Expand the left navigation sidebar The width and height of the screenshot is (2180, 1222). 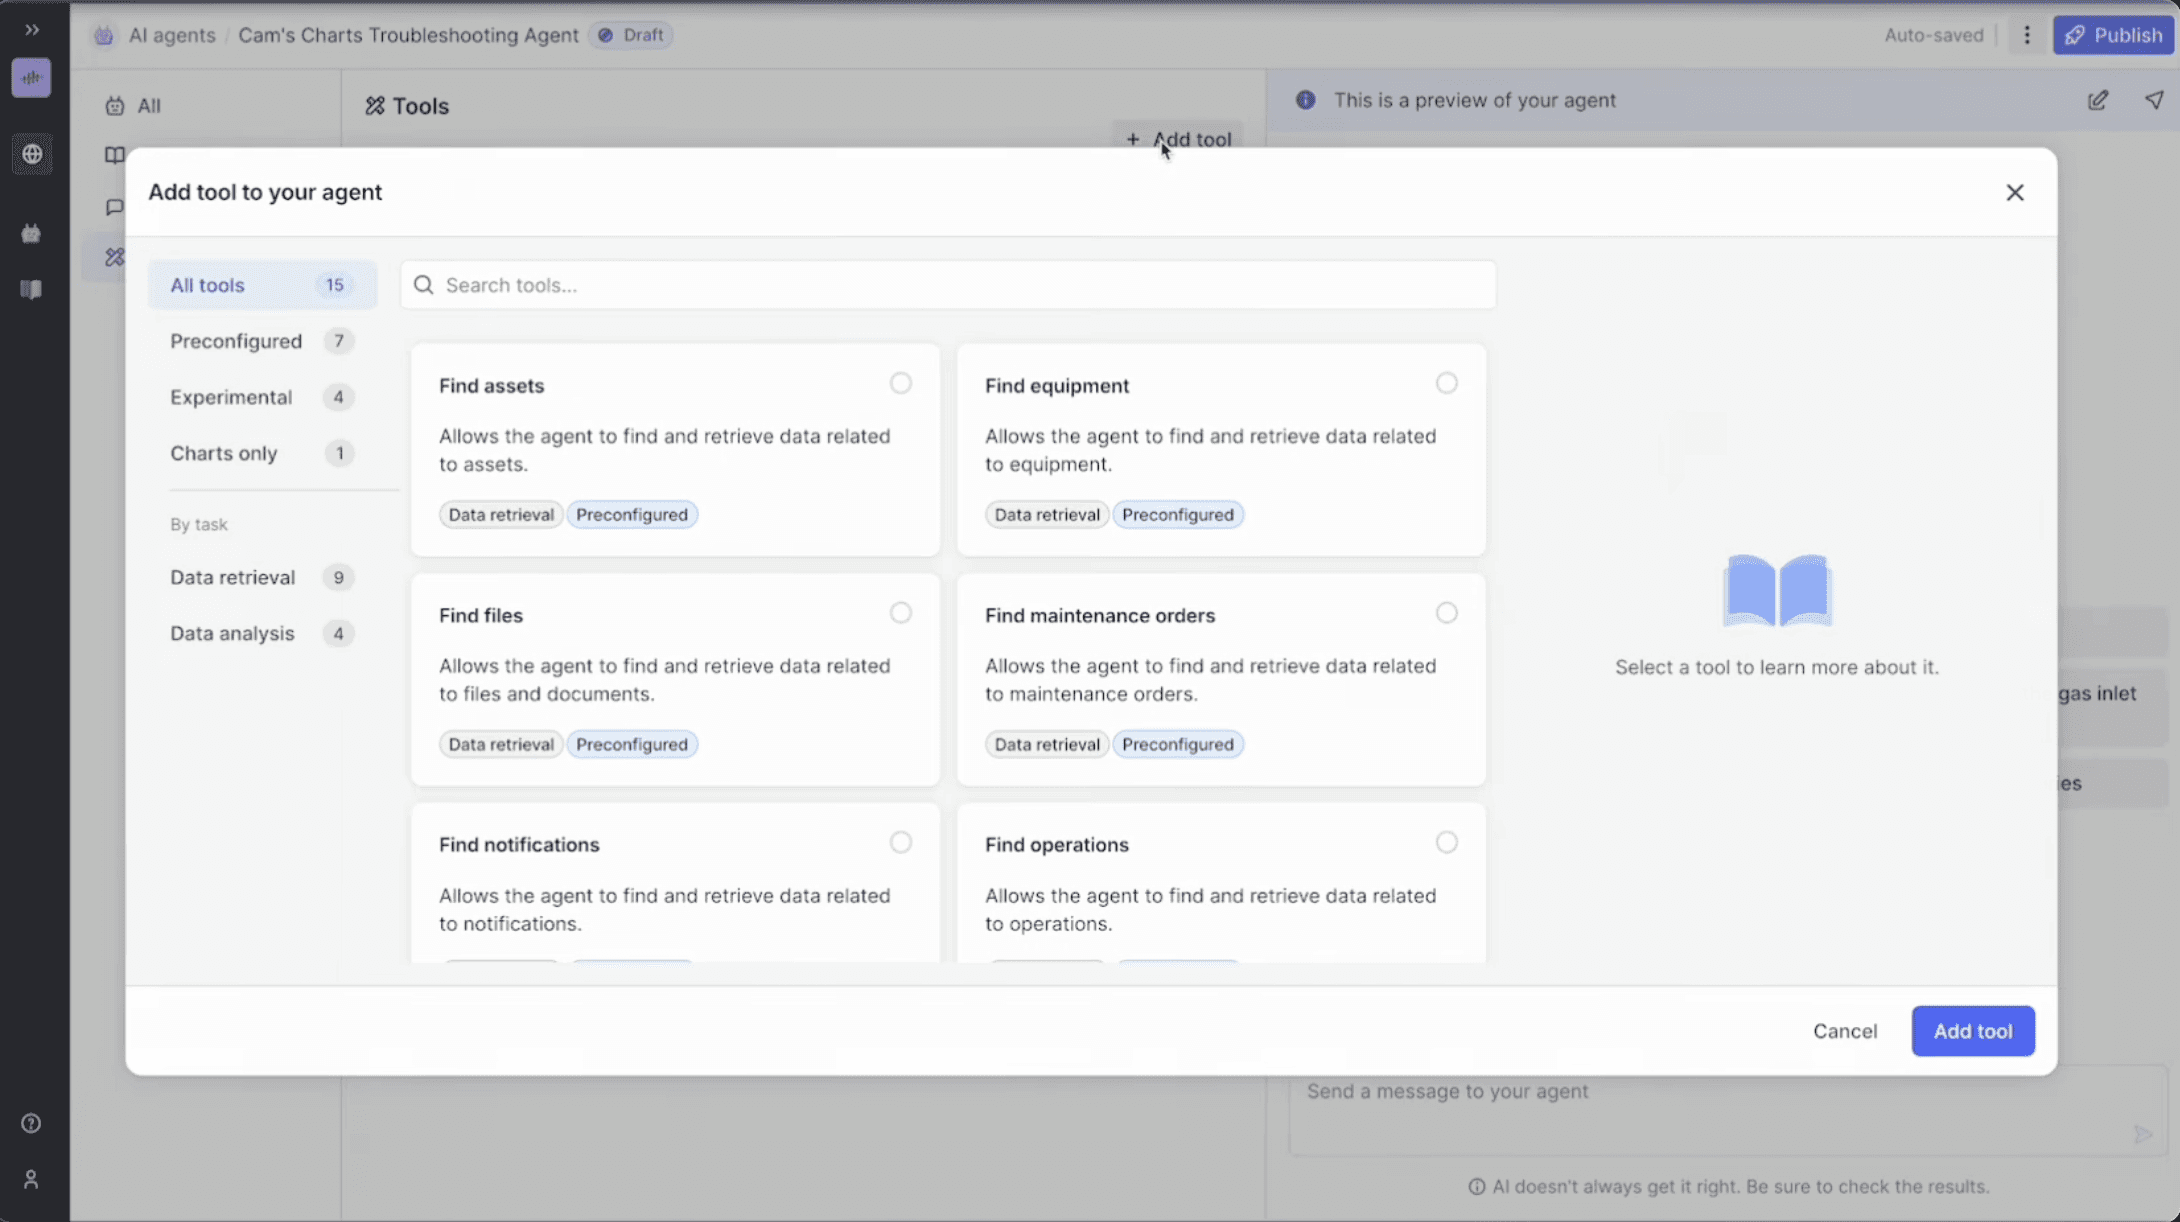pos(31,30)
